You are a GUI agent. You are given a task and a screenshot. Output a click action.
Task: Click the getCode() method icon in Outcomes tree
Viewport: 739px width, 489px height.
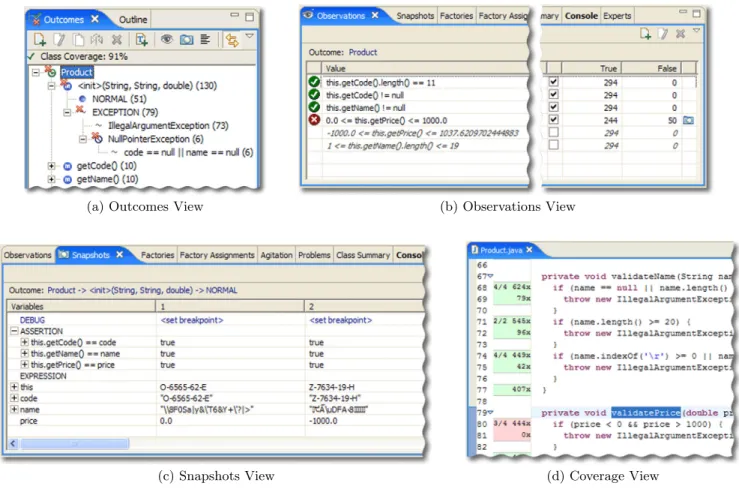[67, 166]
